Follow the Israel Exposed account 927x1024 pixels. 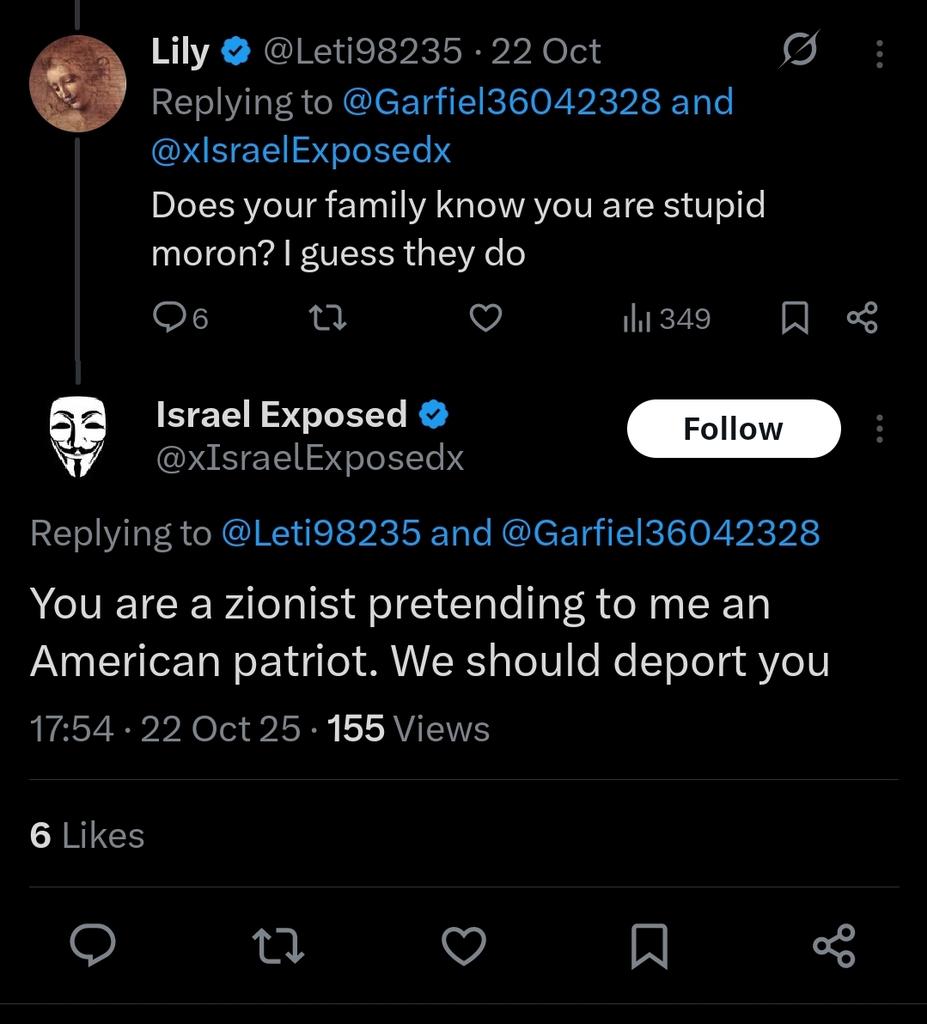[733, 429]
